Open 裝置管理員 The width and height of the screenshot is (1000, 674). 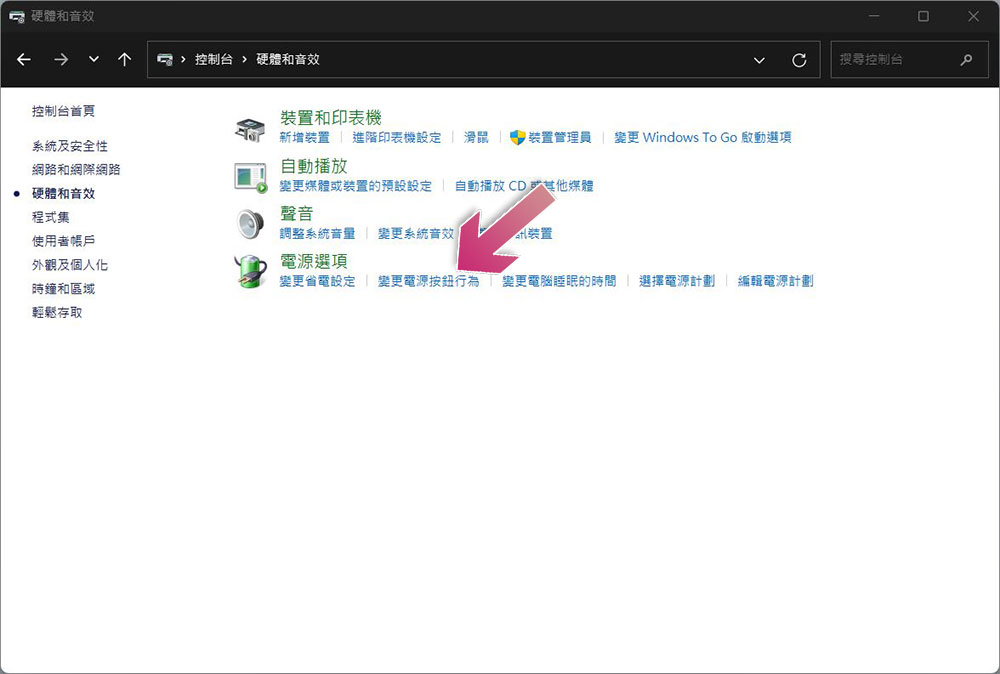click(x=559, y=137)
